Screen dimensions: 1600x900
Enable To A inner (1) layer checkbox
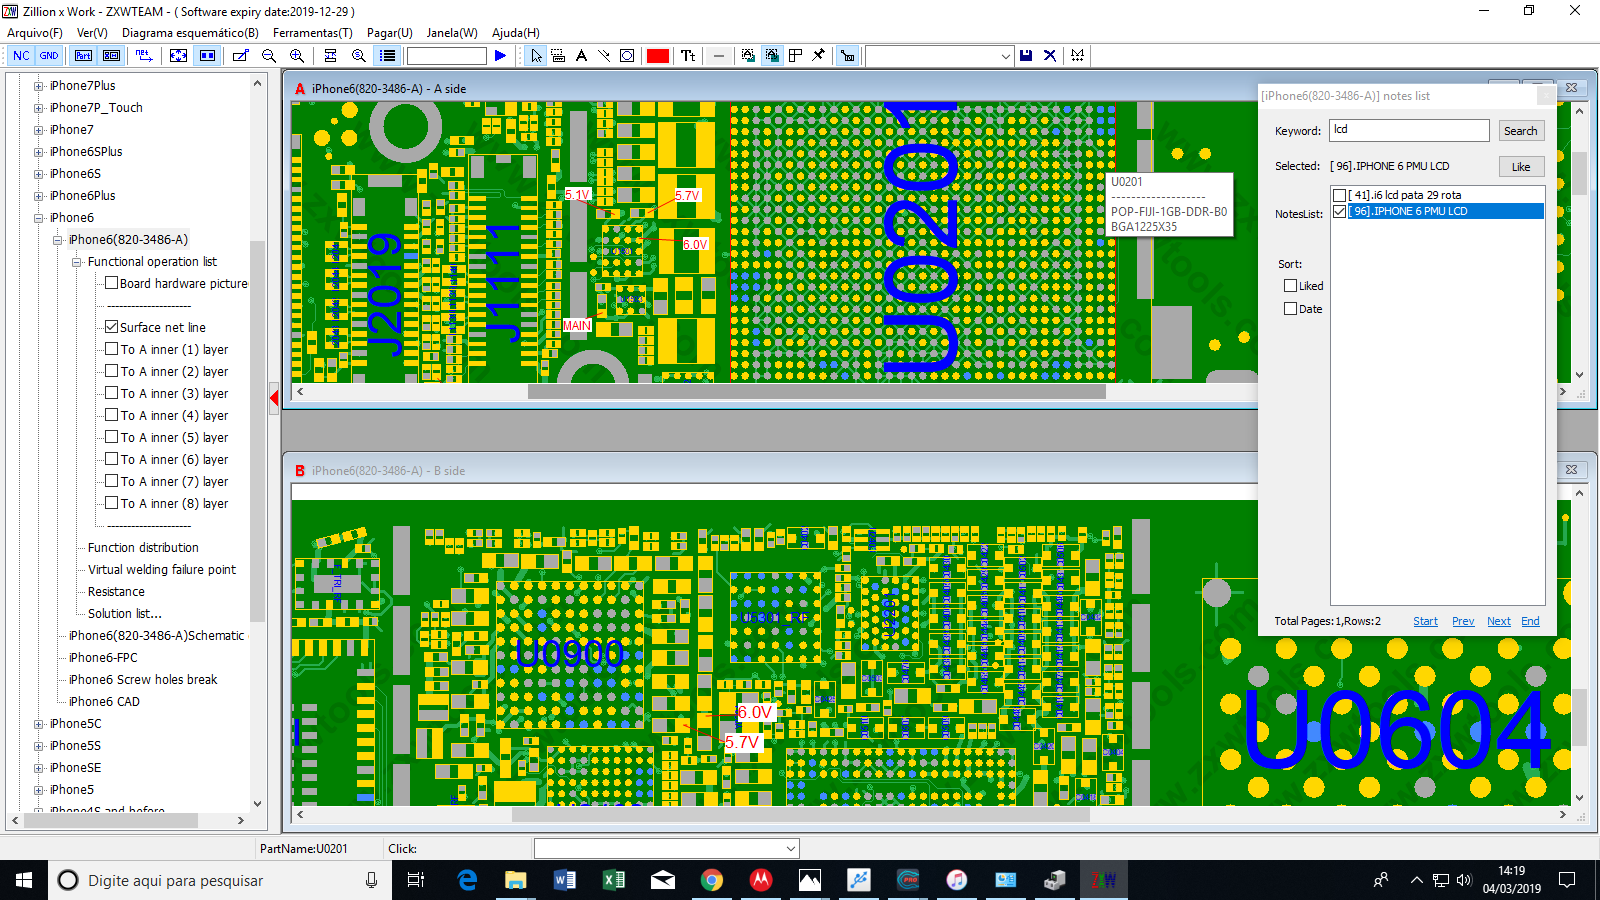coord(112,349)
